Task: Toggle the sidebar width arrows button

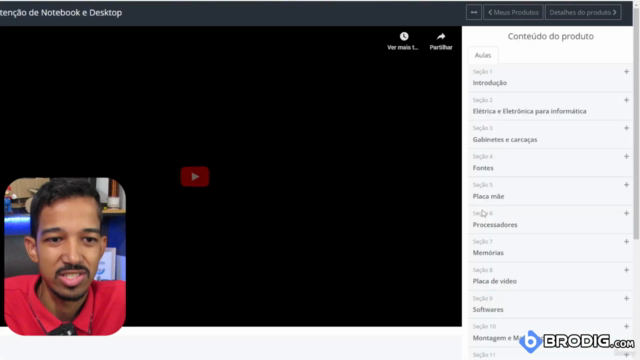Action: 473,12
